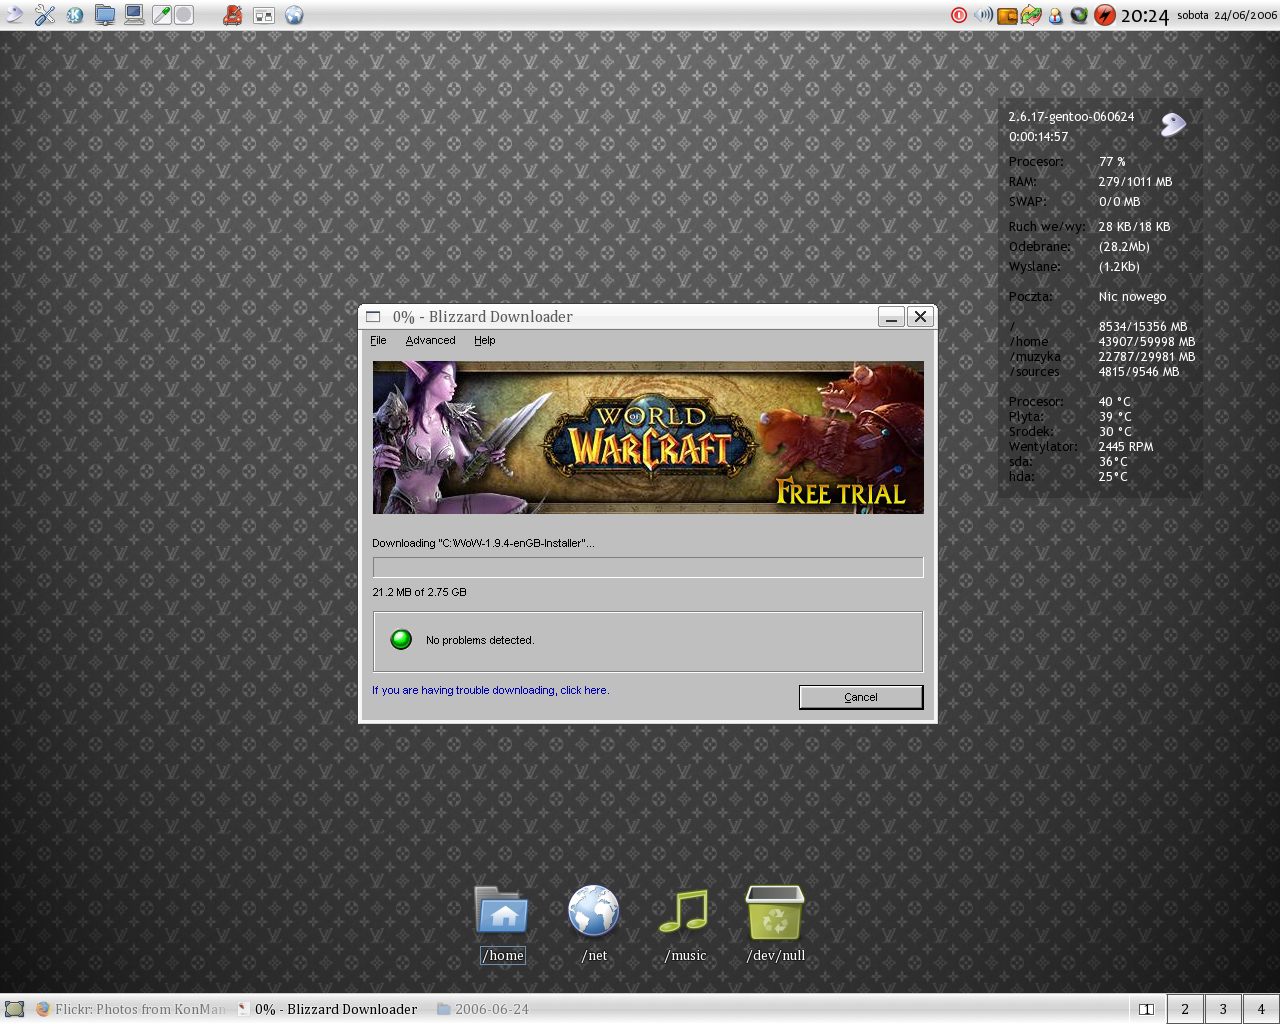
Task: Click the kernel version 2.6.17-gentoo-060624 text
Action: pyautogui.click(x=1071, y=117)
